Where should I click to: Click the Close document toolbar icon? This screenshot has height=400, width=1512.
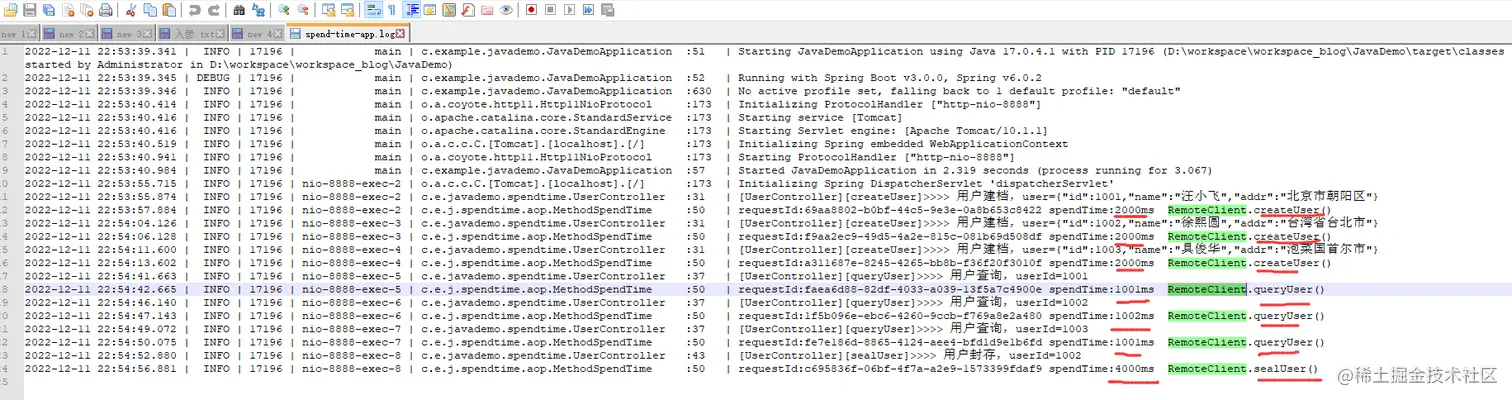(x=68, y=10)
